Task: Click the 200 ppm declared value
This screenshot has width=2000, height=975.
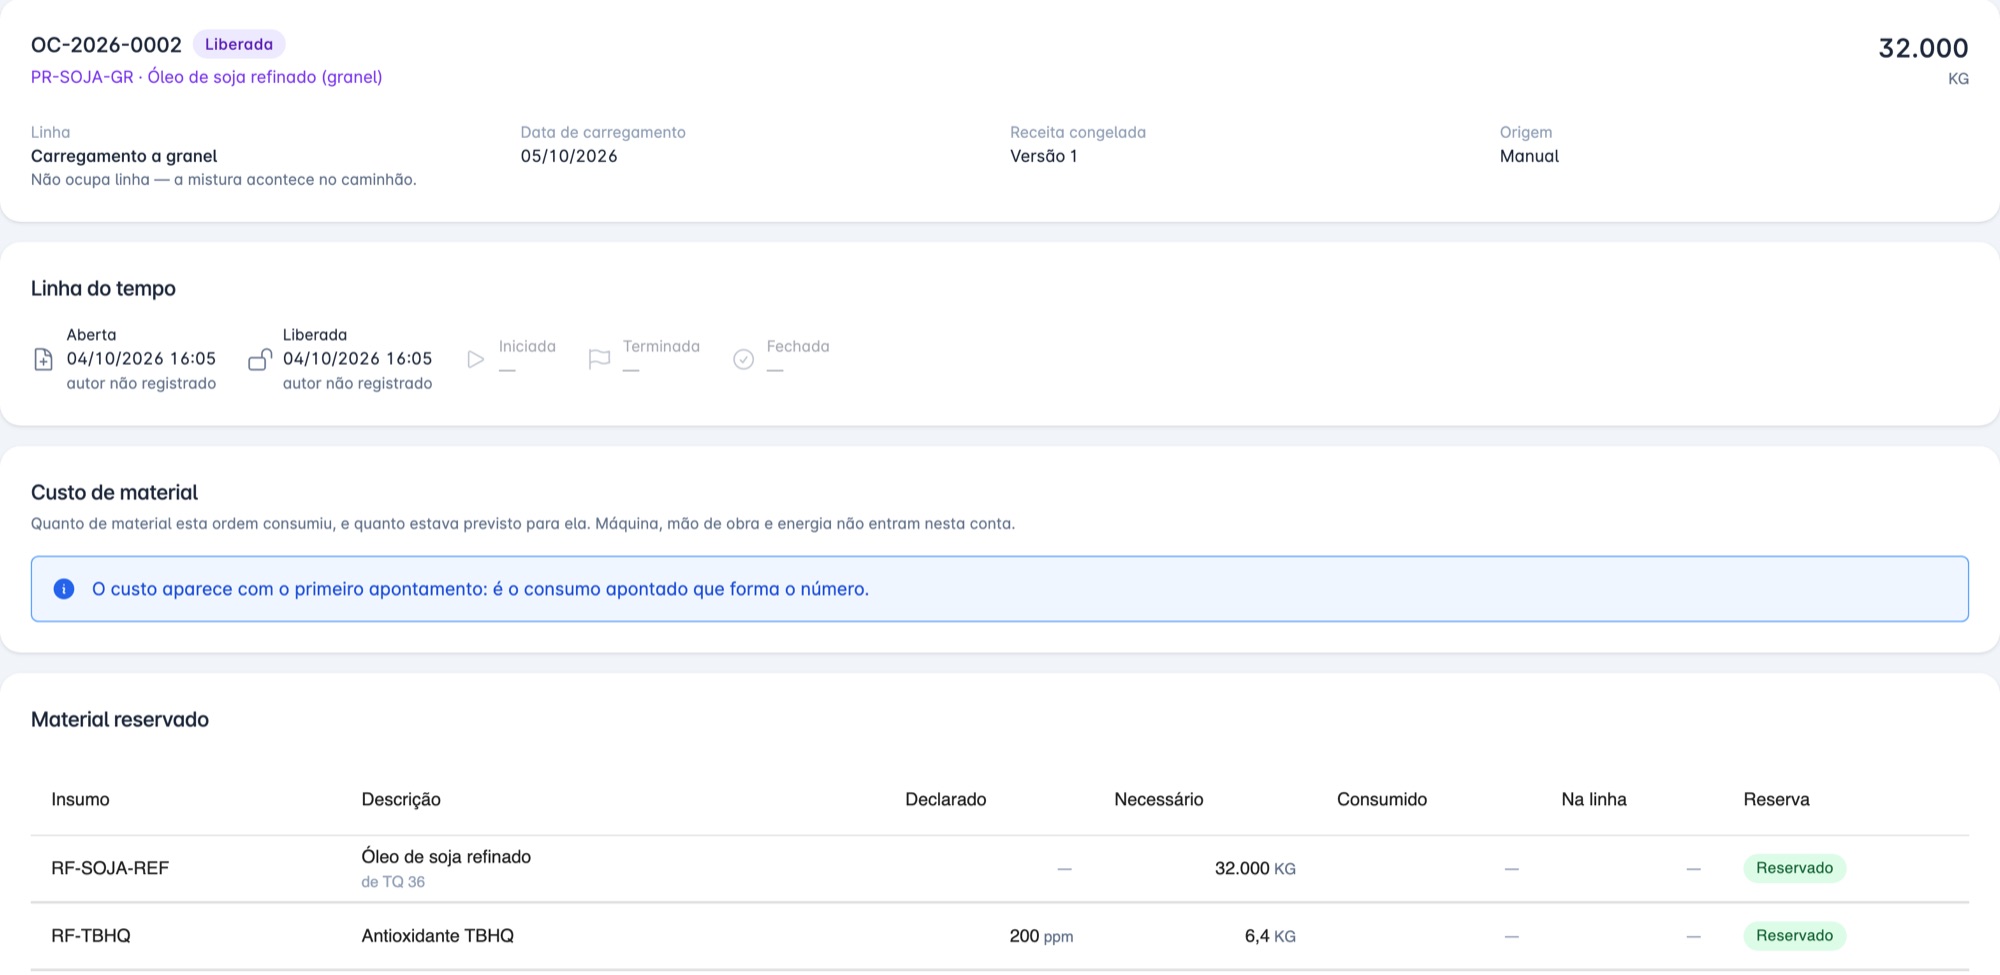Action: [x=1041, y=936]
